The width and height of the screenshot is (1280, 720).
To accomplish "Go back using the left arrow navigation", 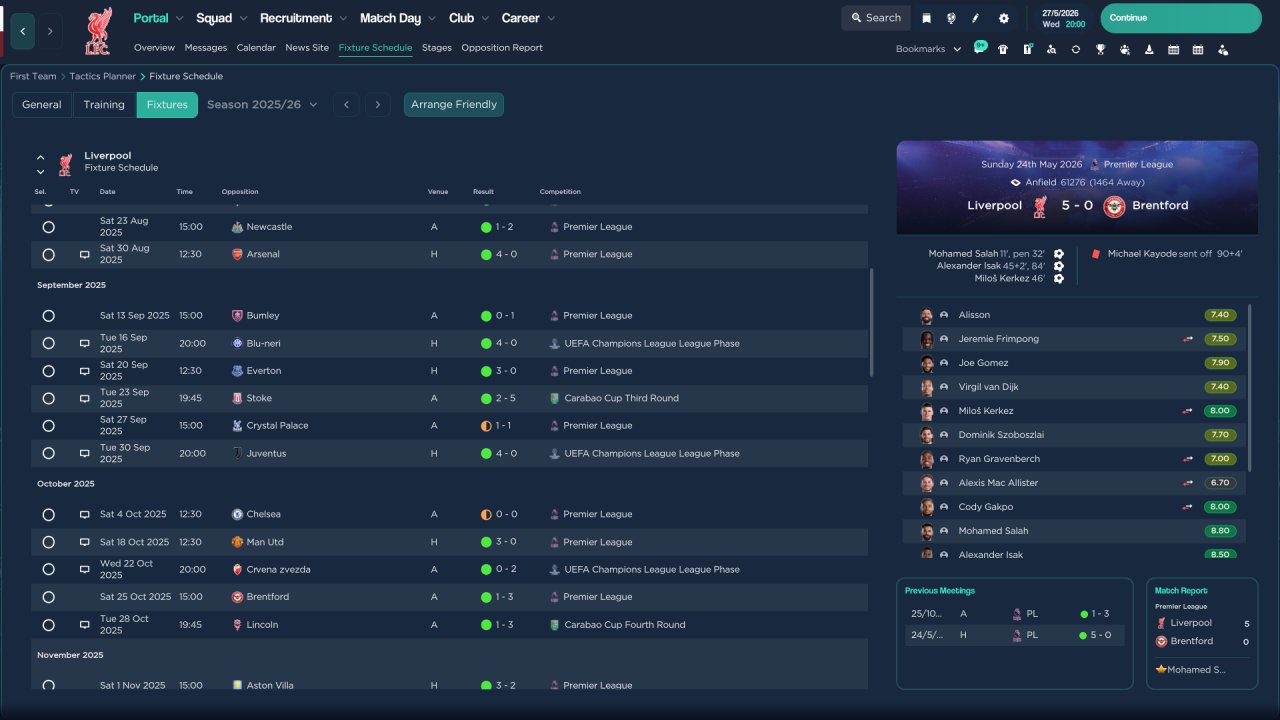I will click(23, 31).
